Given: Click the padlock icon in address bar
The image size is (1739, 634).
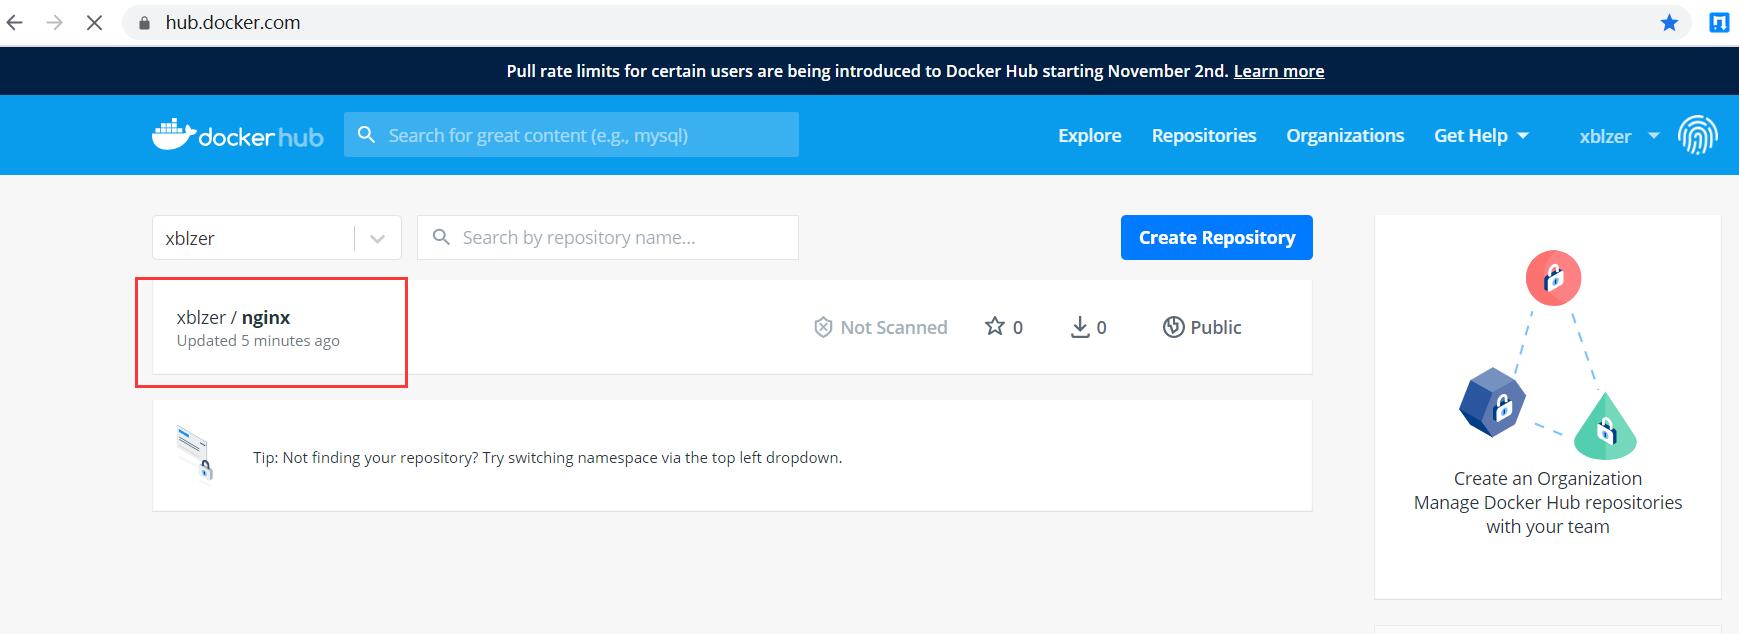Looking at the screenshot, I should click(145, 23).
